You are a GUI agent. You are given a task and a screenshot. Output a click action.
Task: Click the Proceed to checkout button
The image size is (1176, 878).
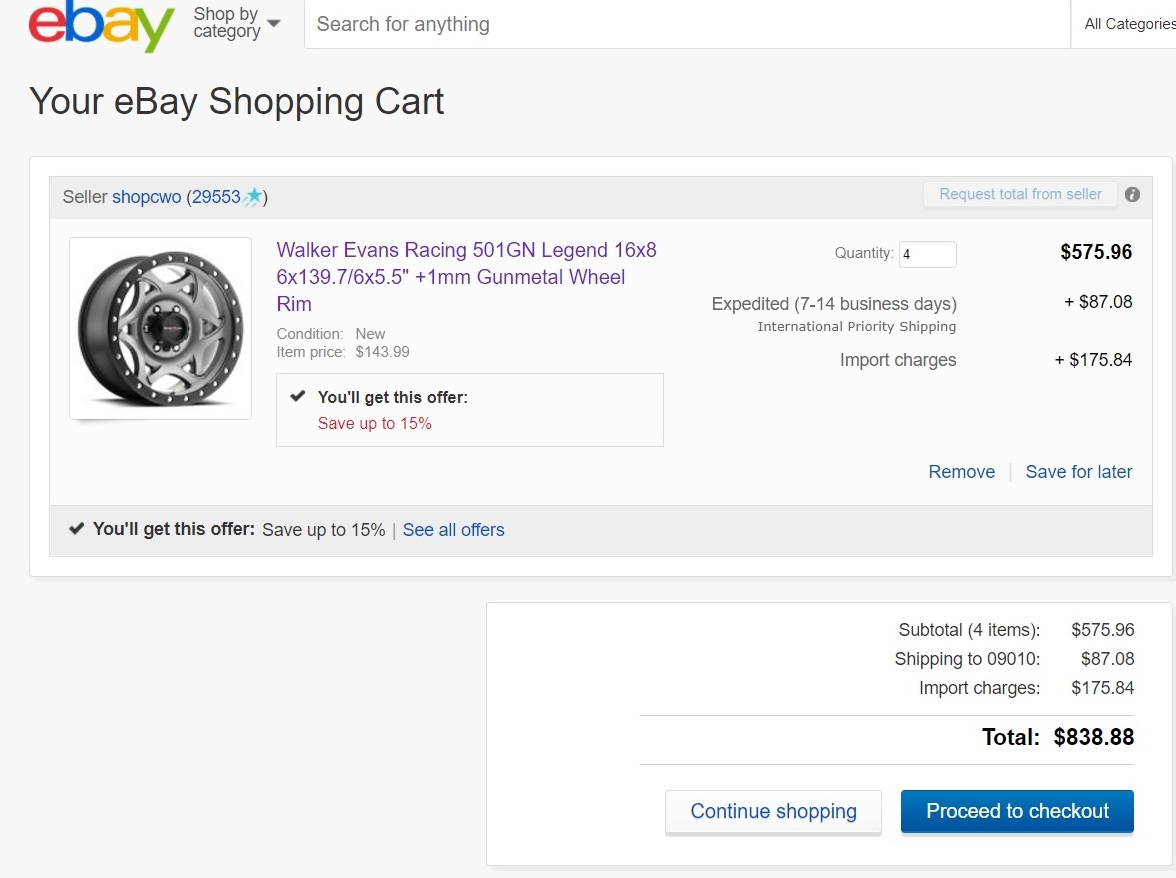[1017, 811]
